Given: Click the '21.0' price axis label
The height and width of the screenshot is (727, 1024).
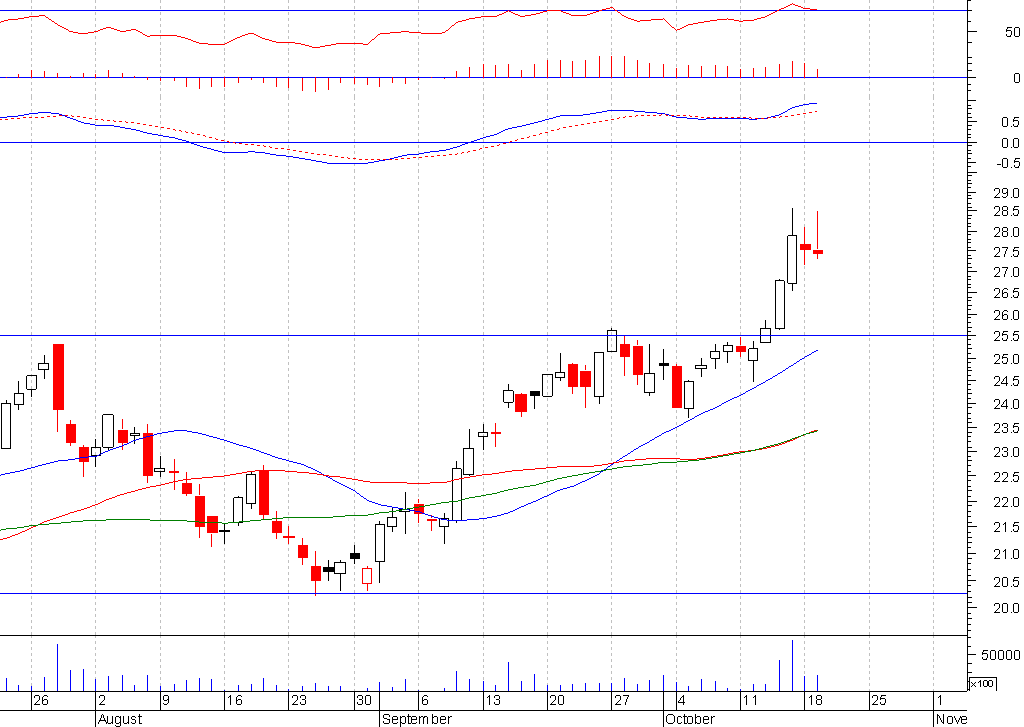Looking at the screenshot, I should 1006,555.
